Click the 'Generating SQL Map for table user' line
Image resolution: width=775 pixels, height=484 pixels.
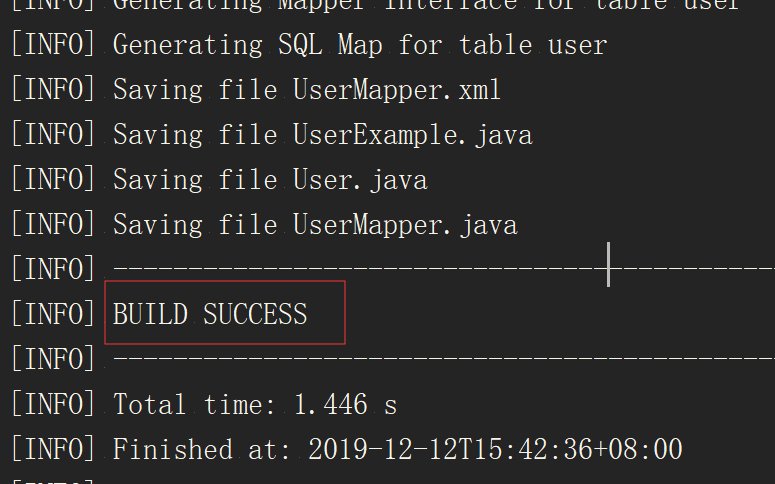point(309,45)
